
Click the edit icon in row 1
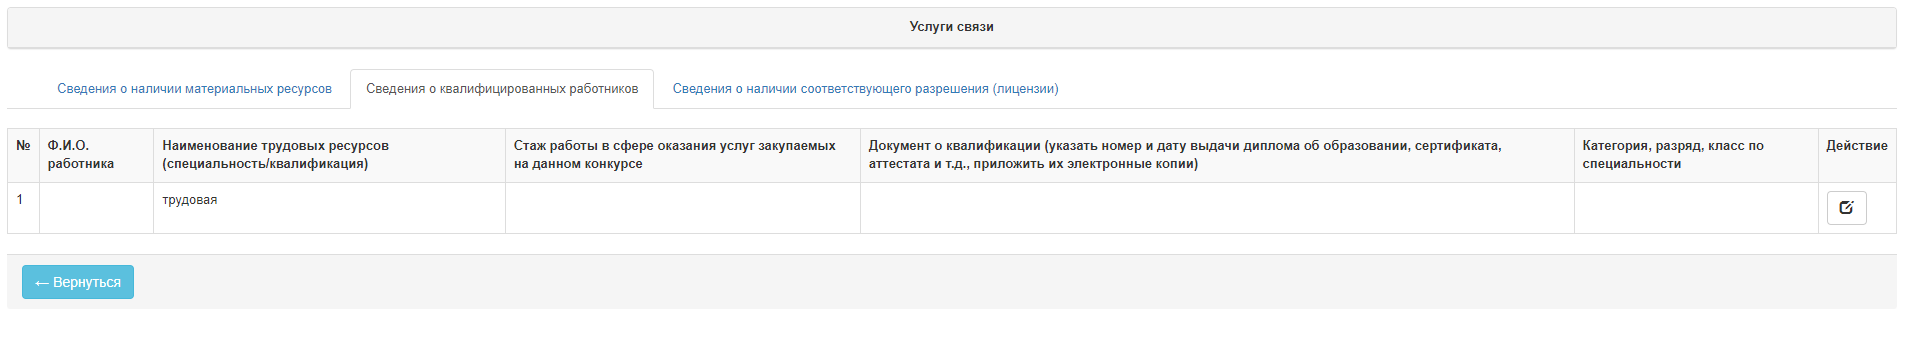pyautogui.click(x=1846, y=208)
